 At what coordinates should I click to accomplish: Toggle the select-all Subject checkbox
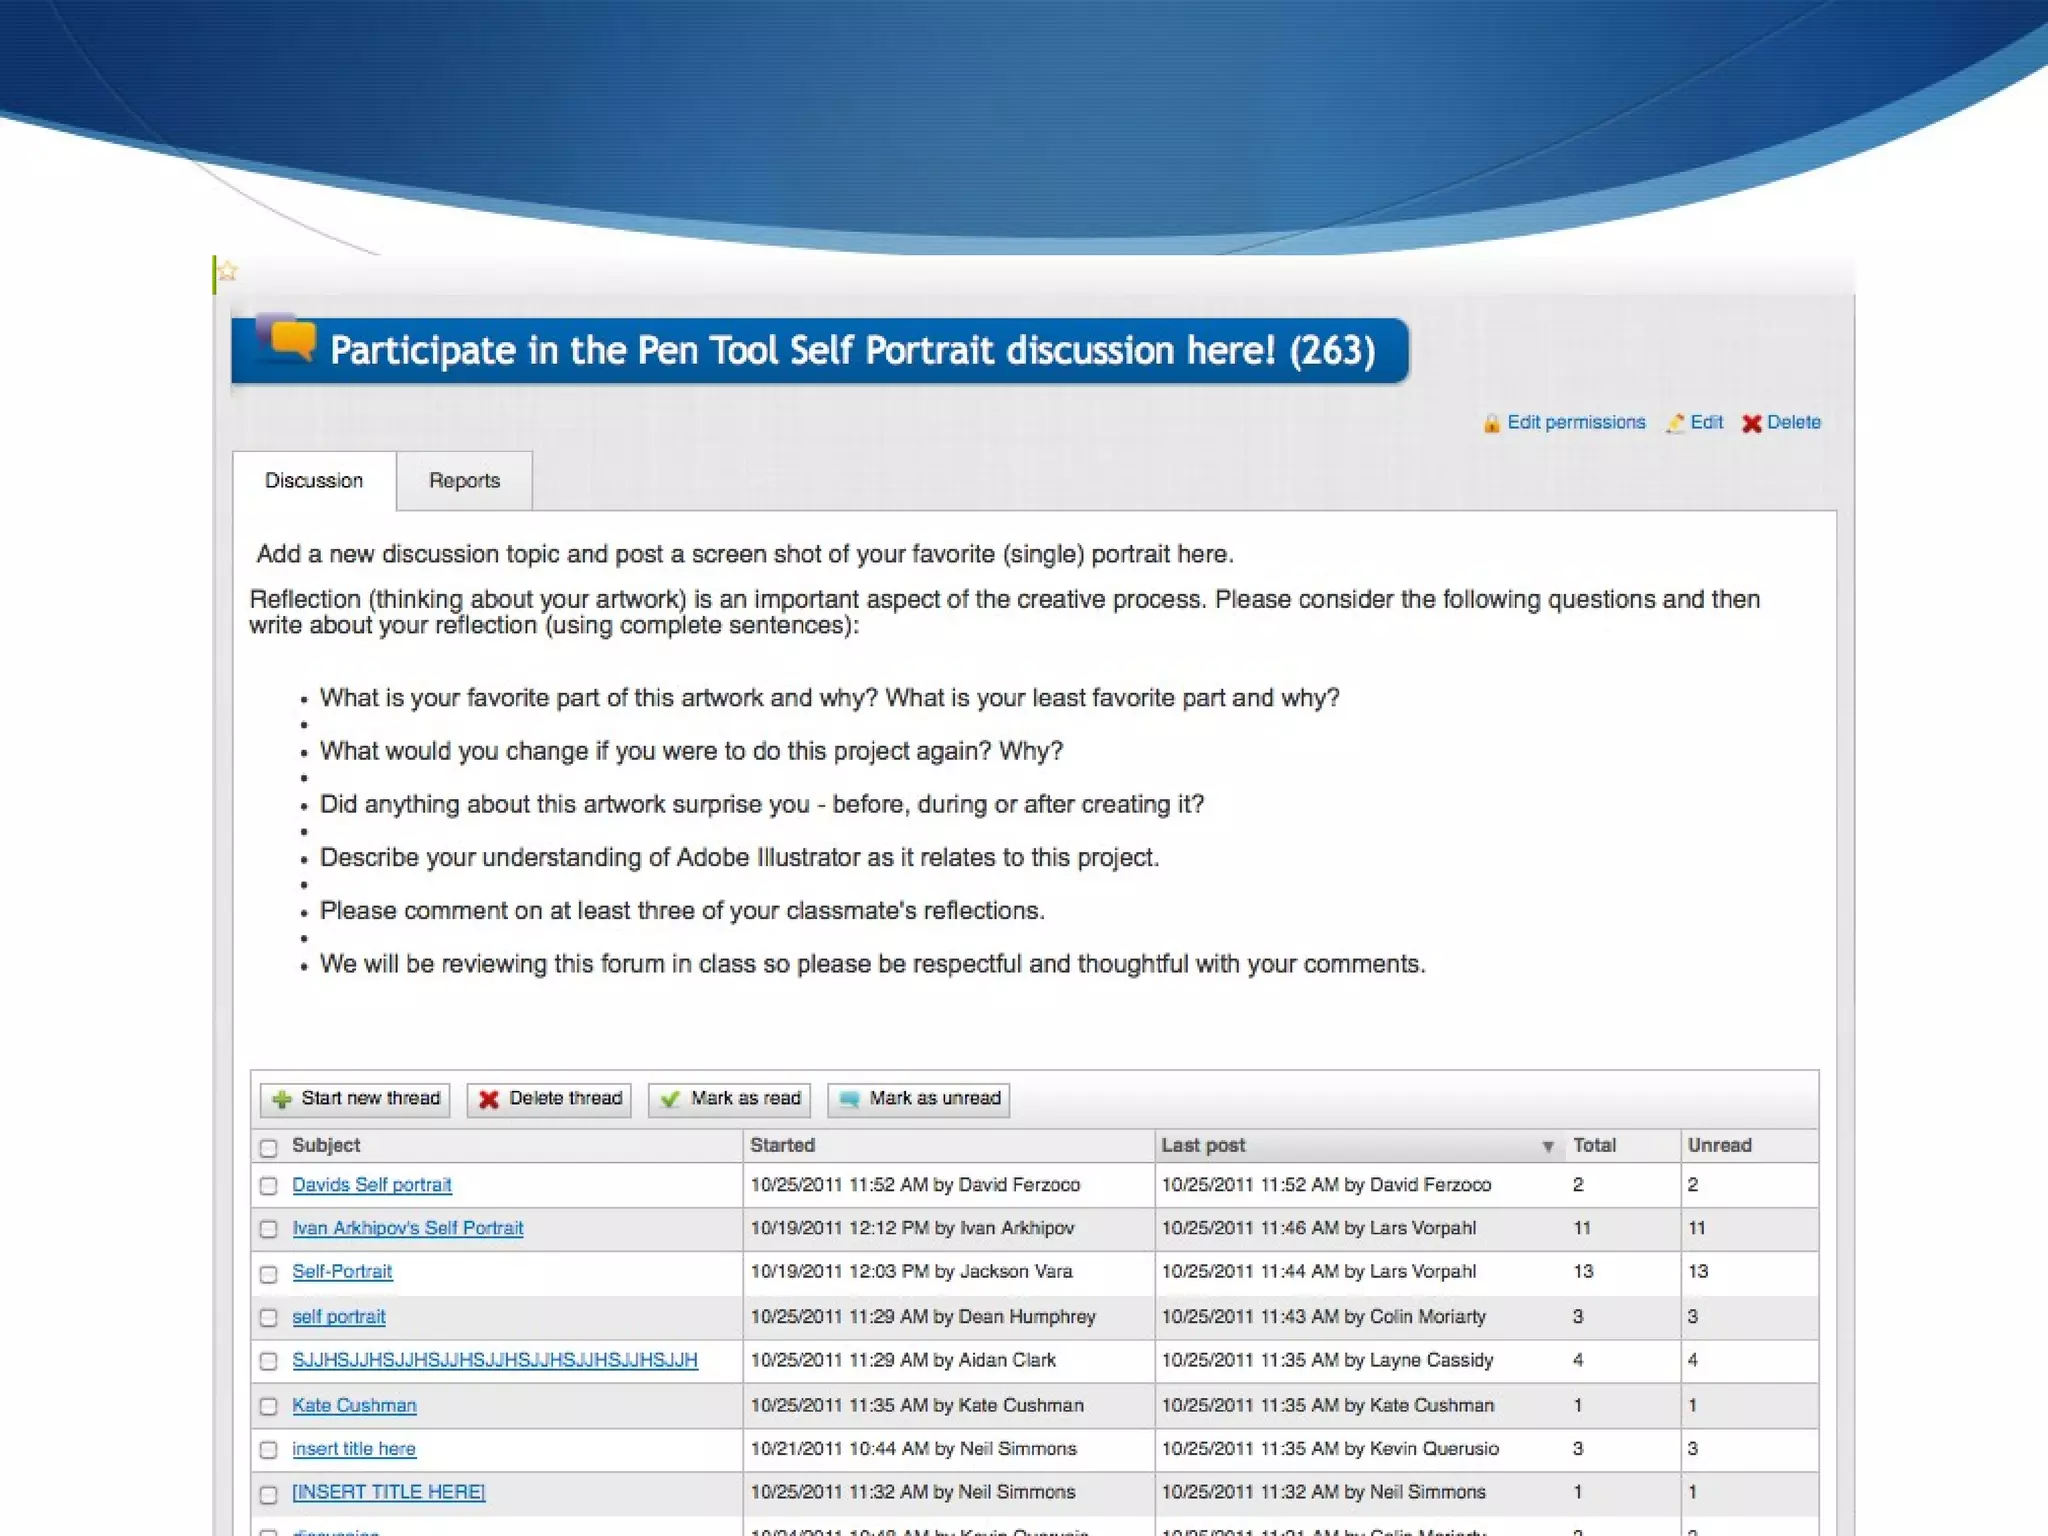pyautogui.click(x=268, y=1147)
